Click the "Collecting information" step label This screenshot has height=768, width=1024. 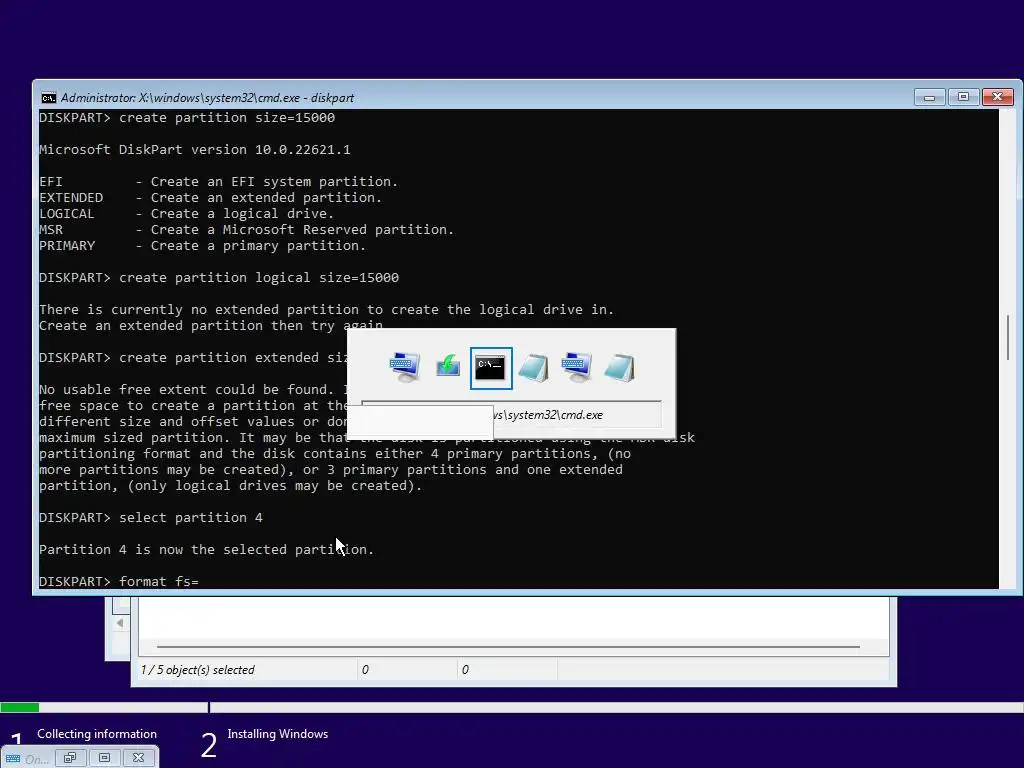pos(97,734)
